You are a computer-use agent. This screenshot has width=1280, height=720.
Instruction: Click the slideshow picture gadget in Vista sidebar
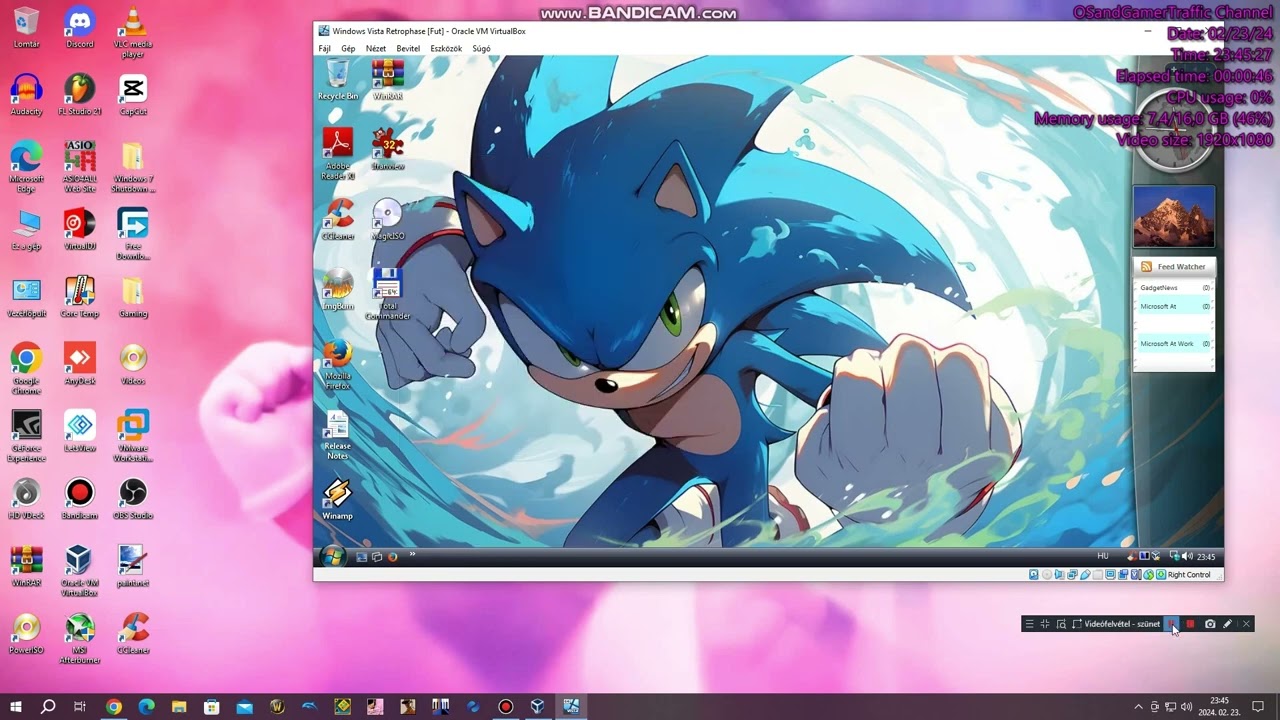tap(1174, 216)
